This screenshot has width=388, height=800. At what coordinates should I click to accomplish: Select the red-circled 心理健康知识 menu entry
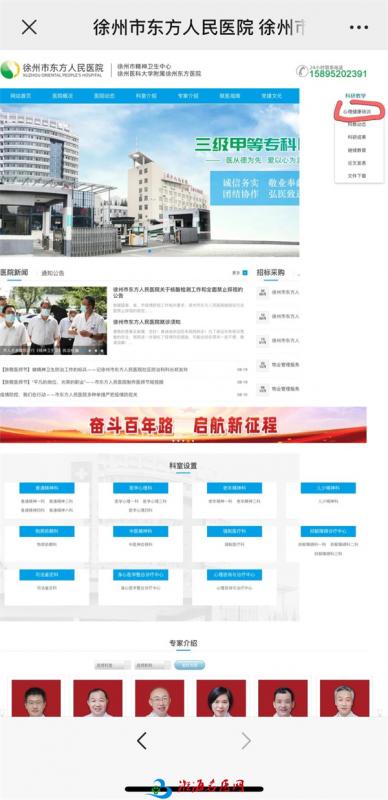(x=356, y=111)
